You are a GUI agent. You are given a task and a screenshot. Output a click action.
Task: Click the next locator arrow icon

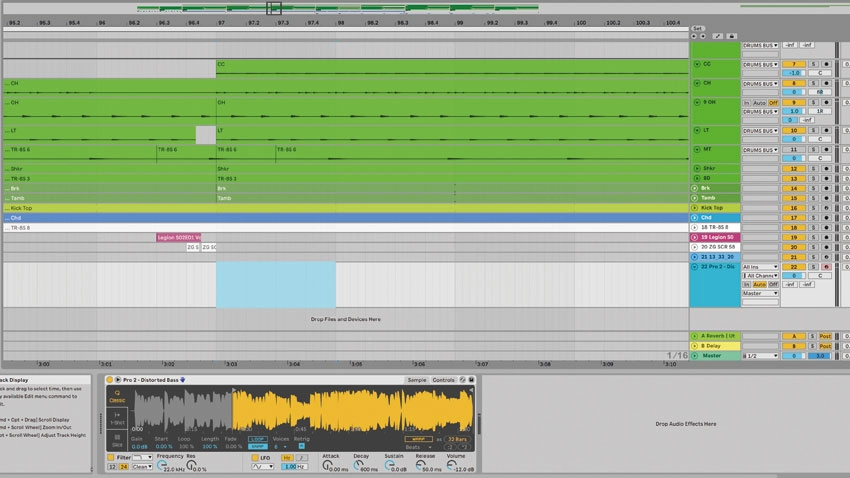click(703, 36)
